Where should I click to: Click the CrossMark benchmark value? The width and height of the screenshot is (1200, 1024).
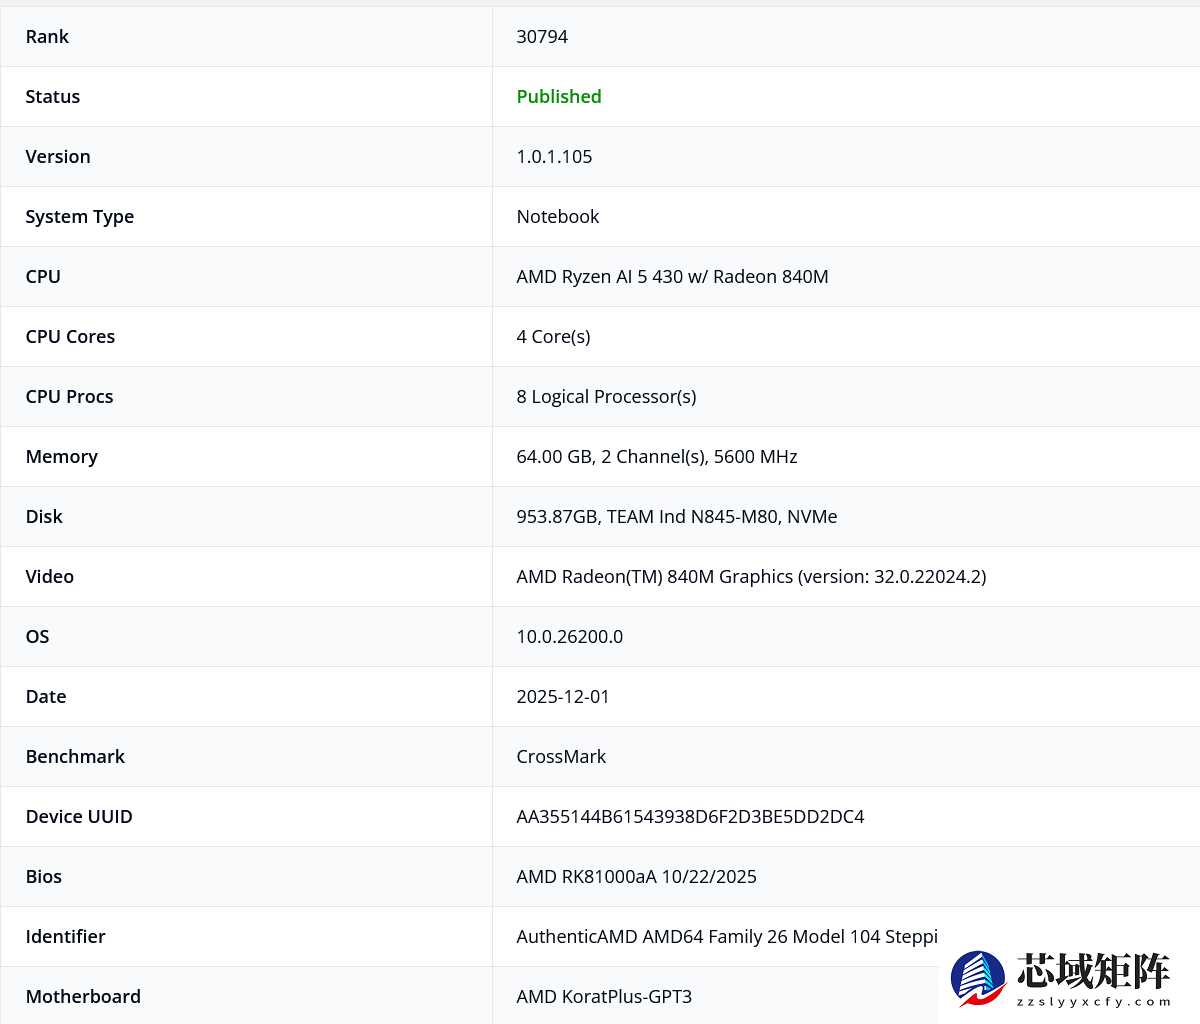coord(561,757)
